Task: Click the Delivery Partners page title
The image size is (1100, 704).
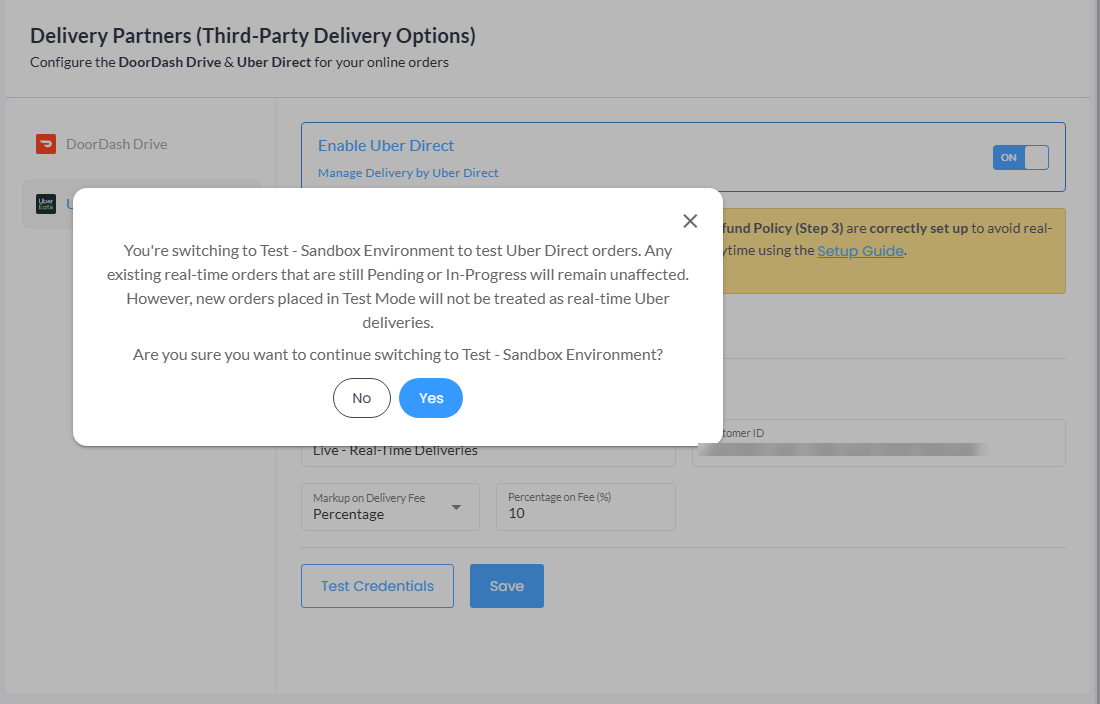Action: [253, 36]
